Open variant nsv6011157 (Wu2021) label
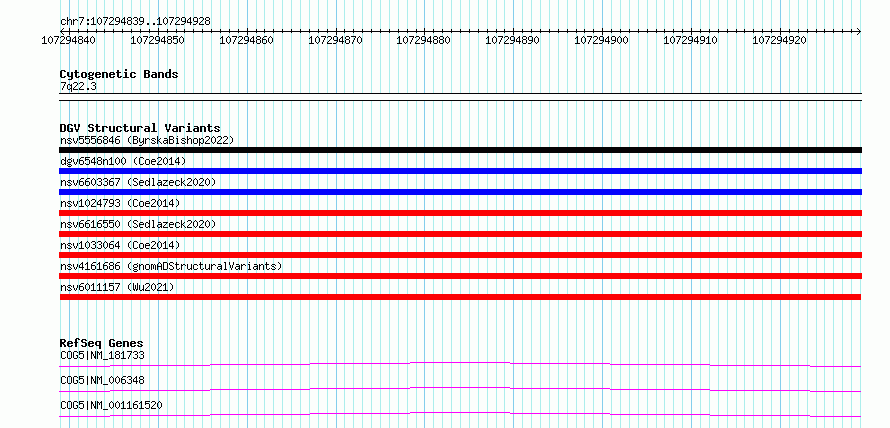Image resolution: width=890 pixels, height=428 pixels. (117, 287)
